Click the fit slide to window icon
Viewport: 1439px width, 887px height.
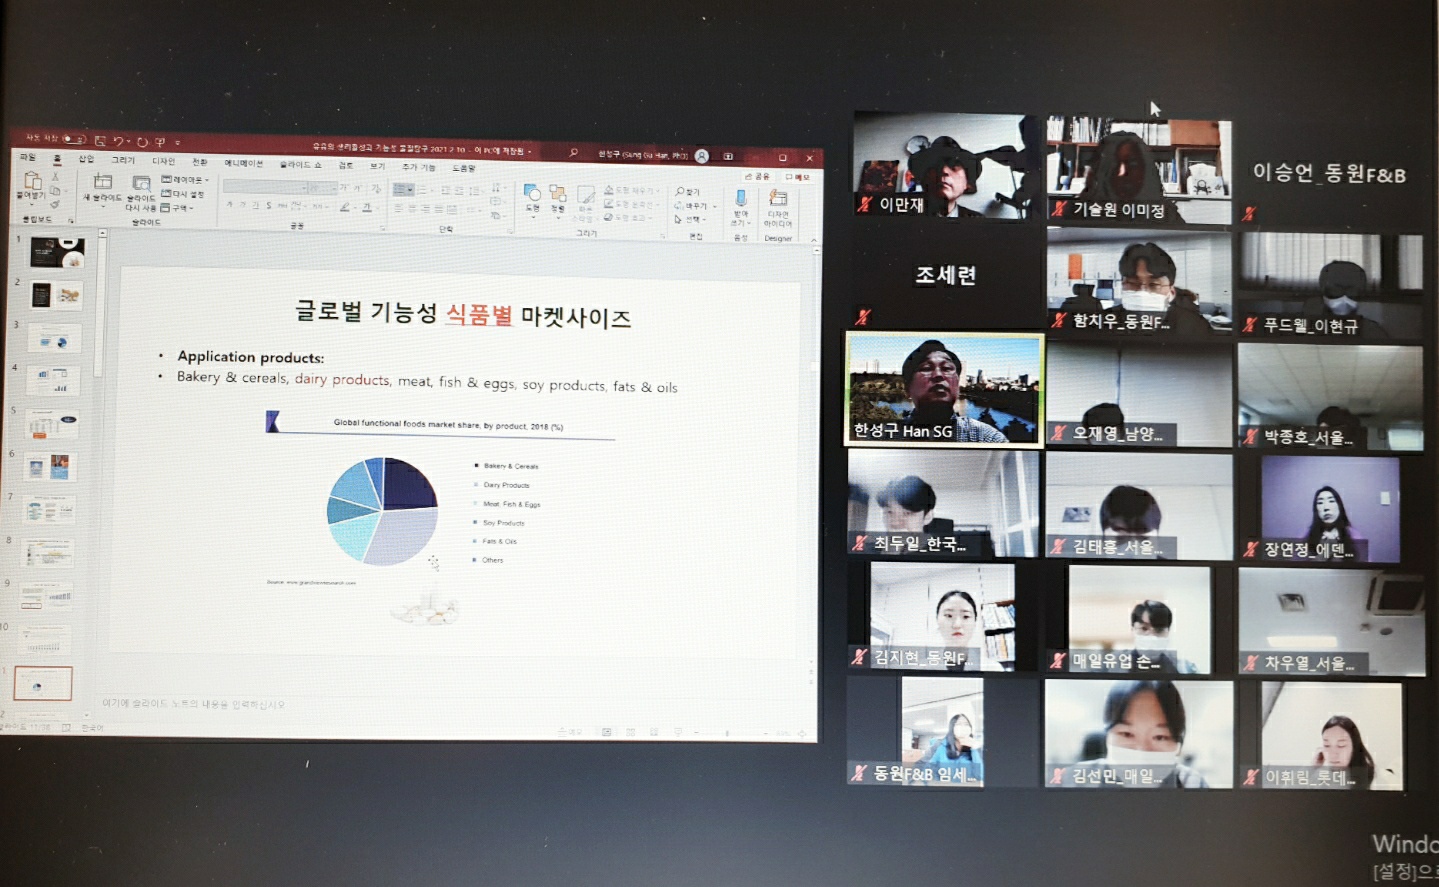[x=802, y=734]
